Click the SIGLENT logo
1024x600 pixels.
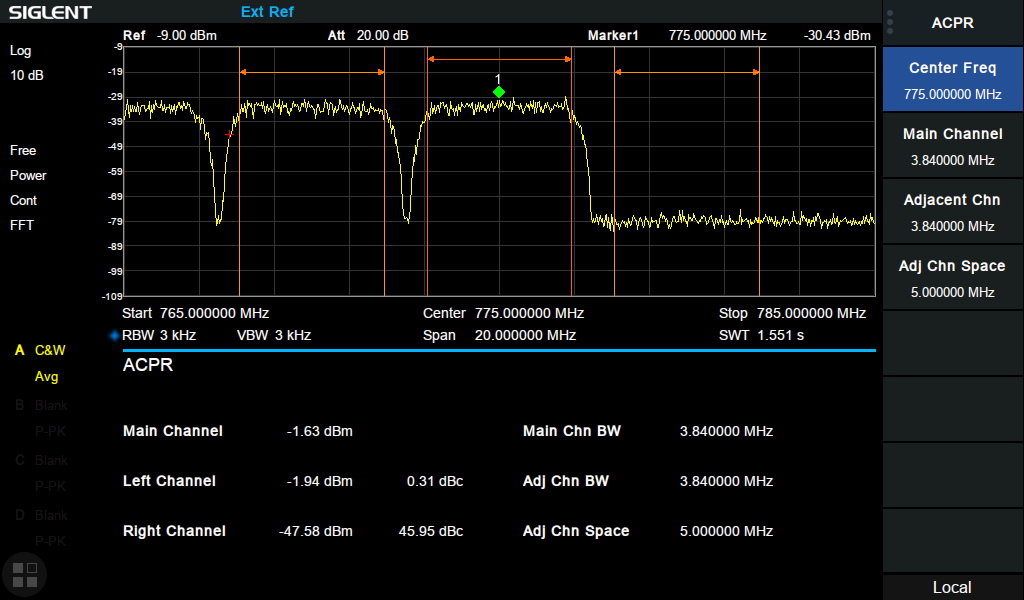[x=50, y=13]
